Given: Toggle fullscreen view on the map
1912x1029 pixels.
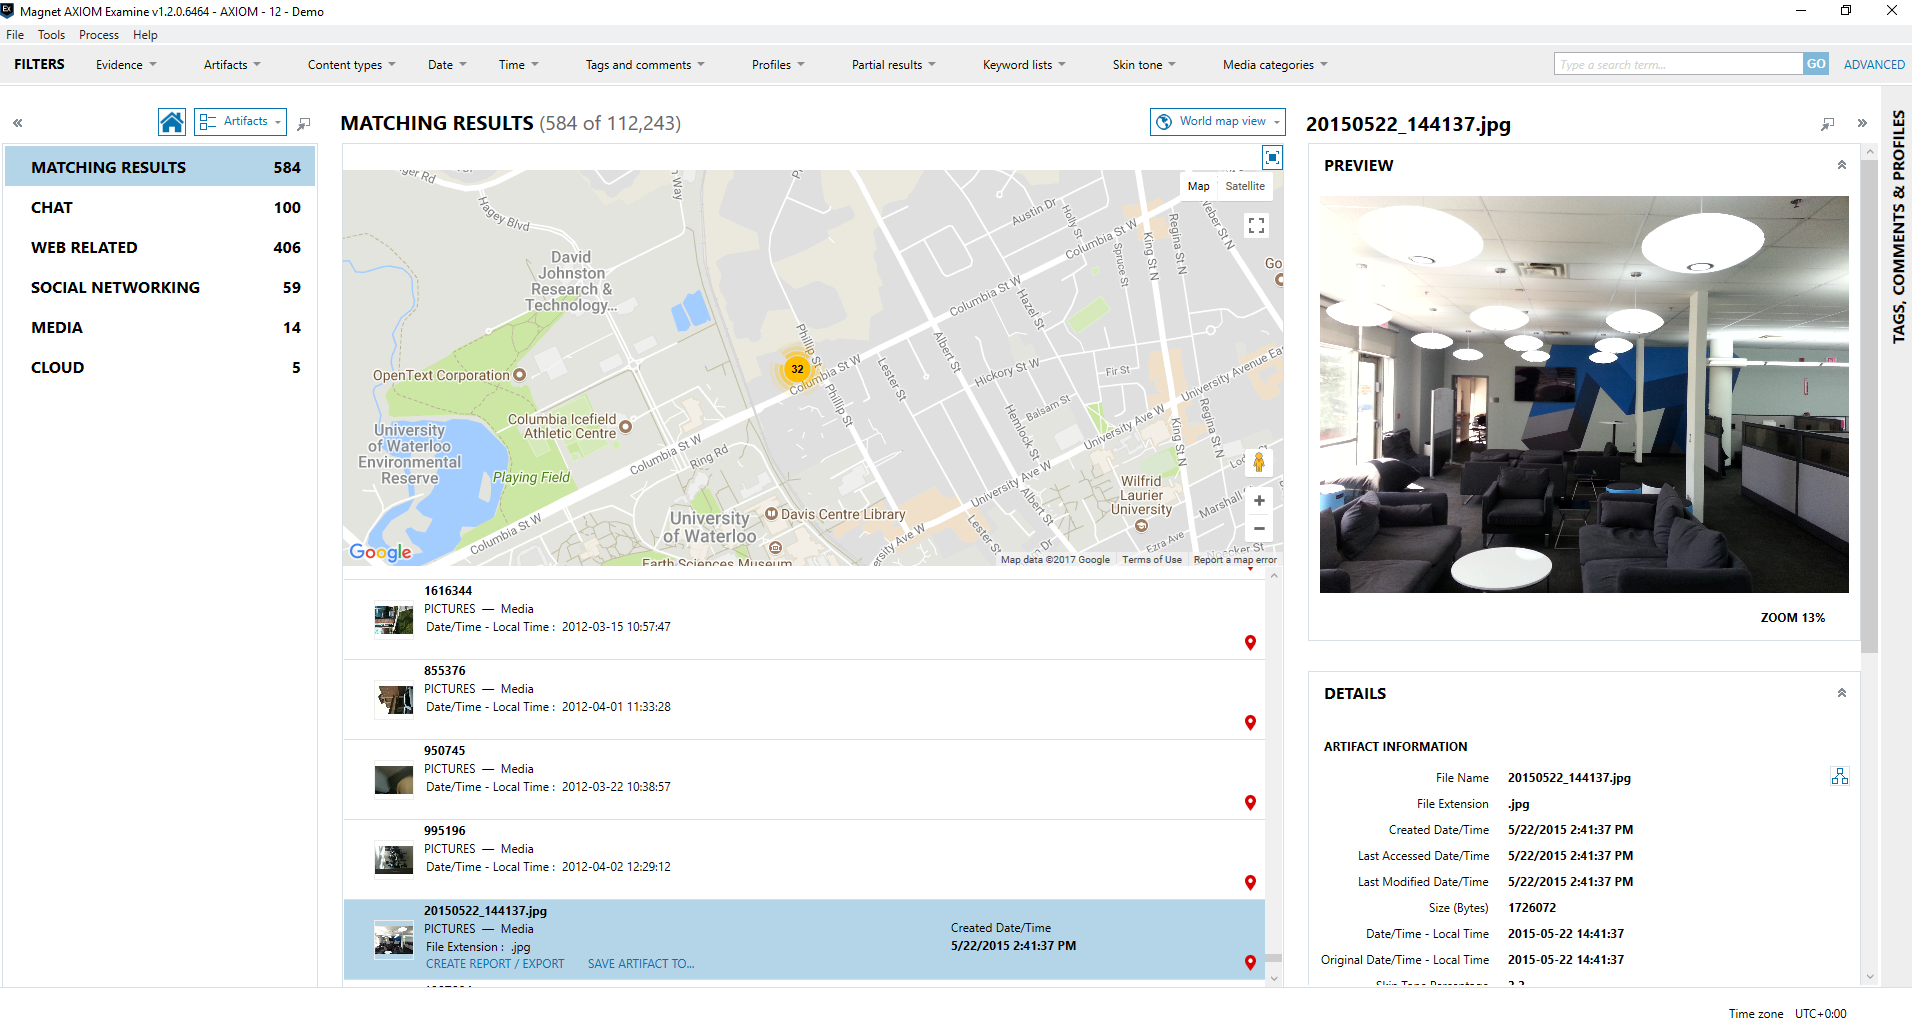Looking at the screenshot, I should (x=1257, y=225).
